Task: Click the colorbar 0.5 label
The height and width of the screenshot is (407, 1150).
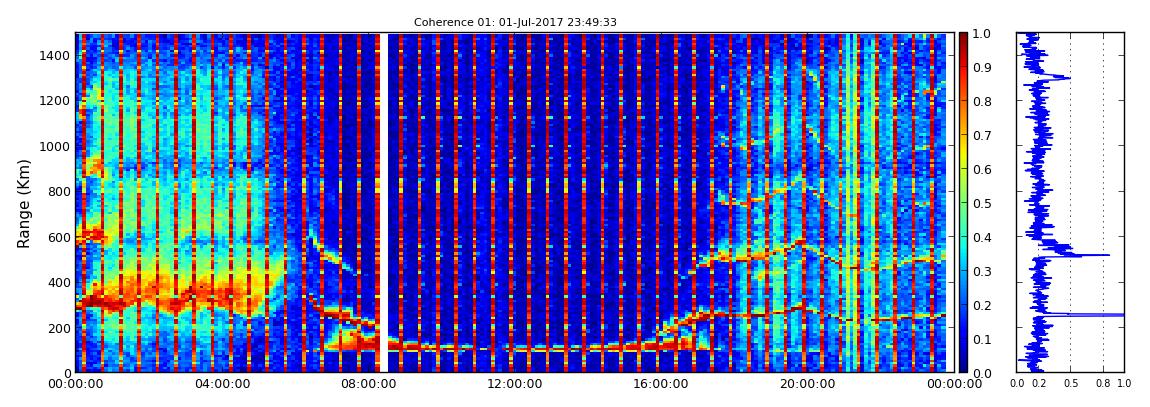Action: (982, 203)
